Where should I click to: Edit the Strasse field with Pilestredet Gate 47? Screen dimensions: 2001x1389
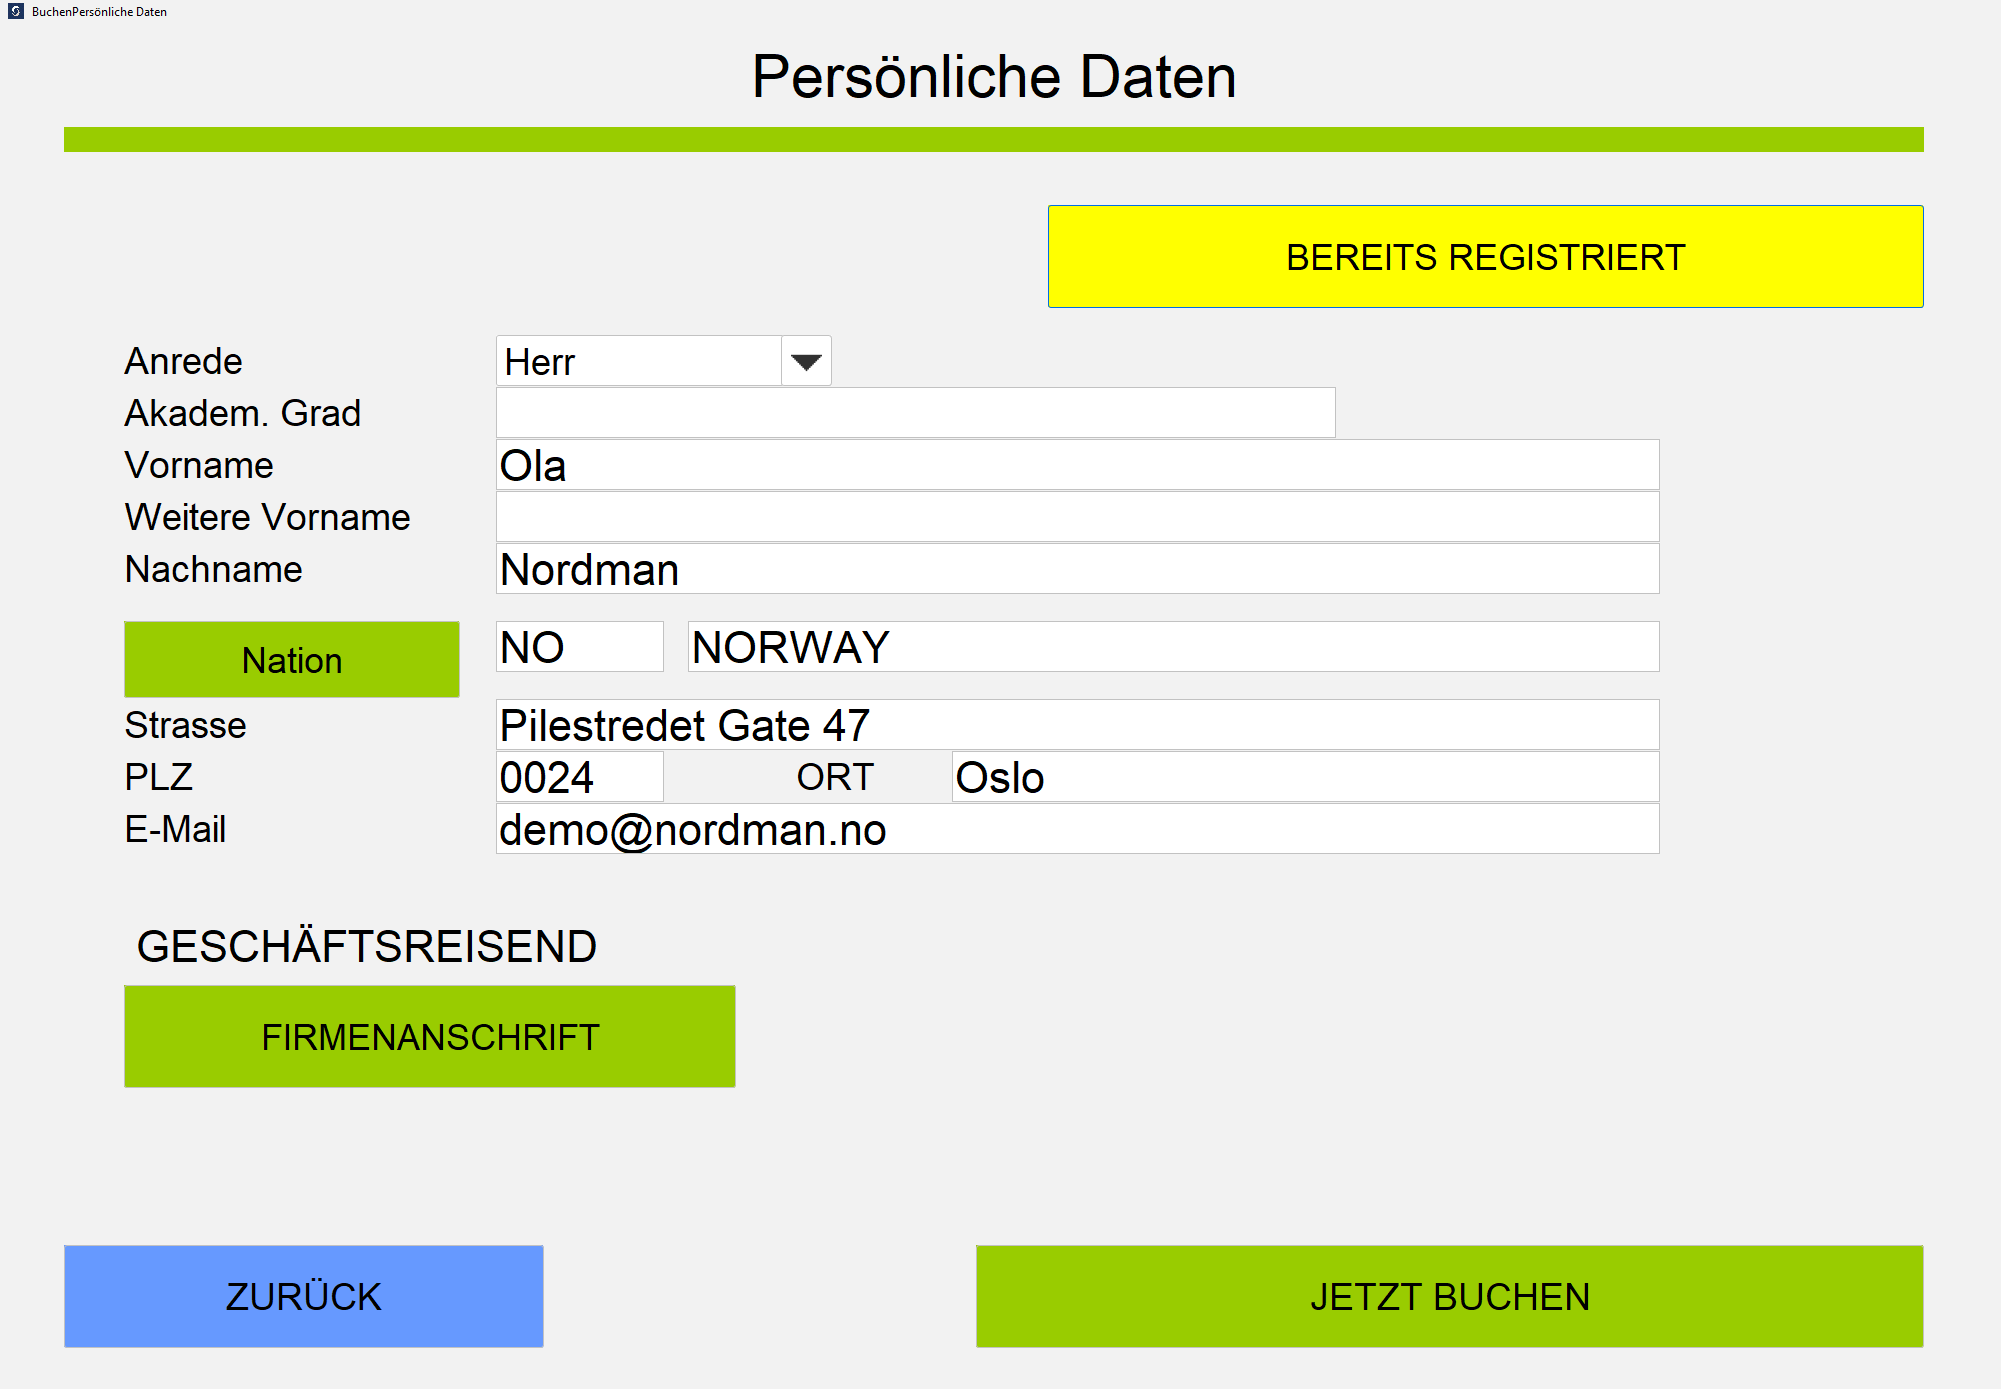pos(1077,726)
